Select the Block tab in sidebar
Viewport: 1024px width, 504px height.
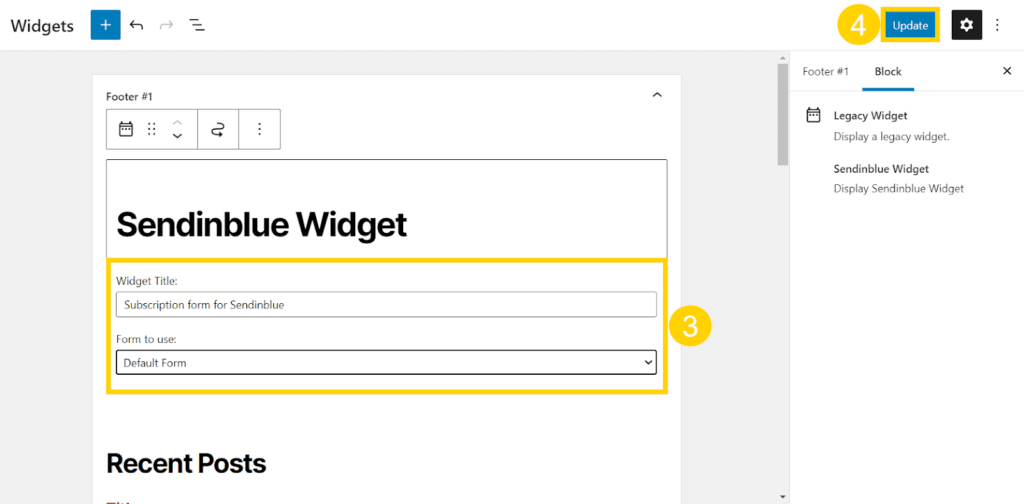pyautogui.click(x=888, y=72)
